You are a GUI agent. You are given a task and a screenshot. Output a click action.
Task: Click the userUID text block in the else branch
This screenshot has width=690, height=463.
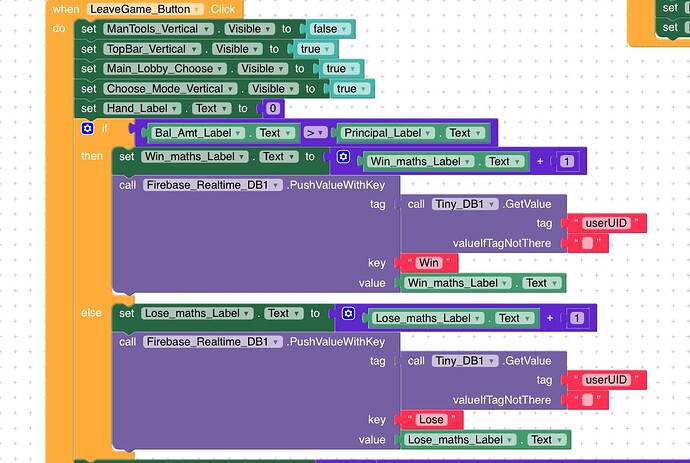[604, 380]
